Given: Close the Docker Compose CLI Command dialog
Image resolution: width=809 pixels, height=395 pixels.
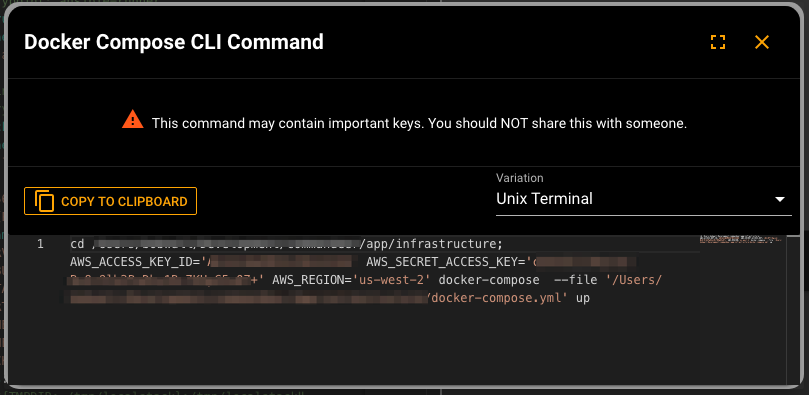Looking at the screenshot, I should pos(762,42).
